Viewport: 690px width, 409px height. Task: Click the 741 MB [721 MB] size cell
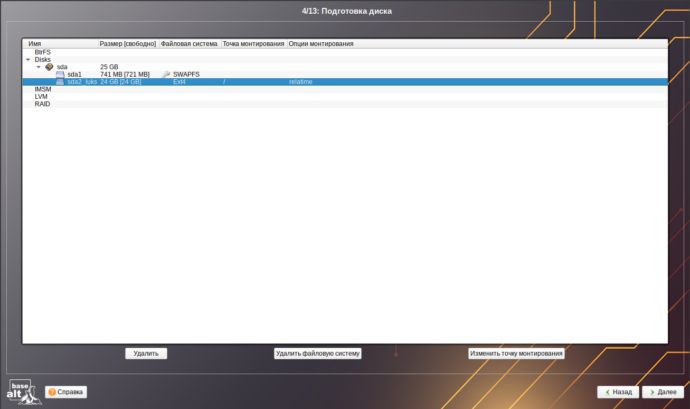[125, 74]
